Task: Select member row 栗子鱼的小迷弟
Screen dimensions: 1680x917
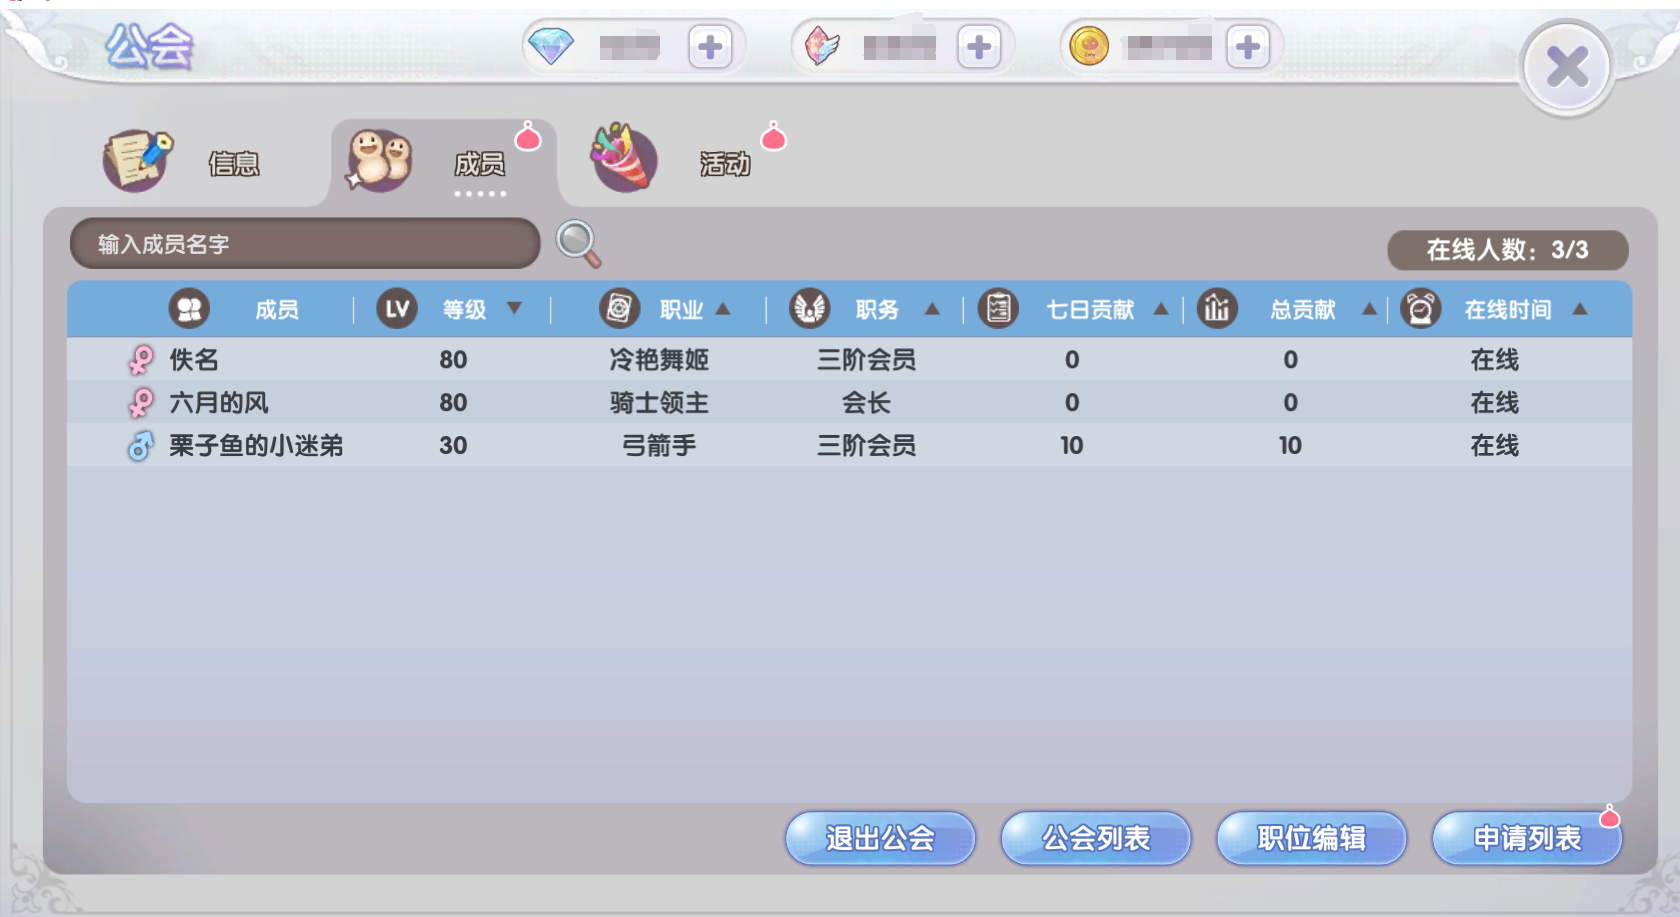Action: click(849, 445)
